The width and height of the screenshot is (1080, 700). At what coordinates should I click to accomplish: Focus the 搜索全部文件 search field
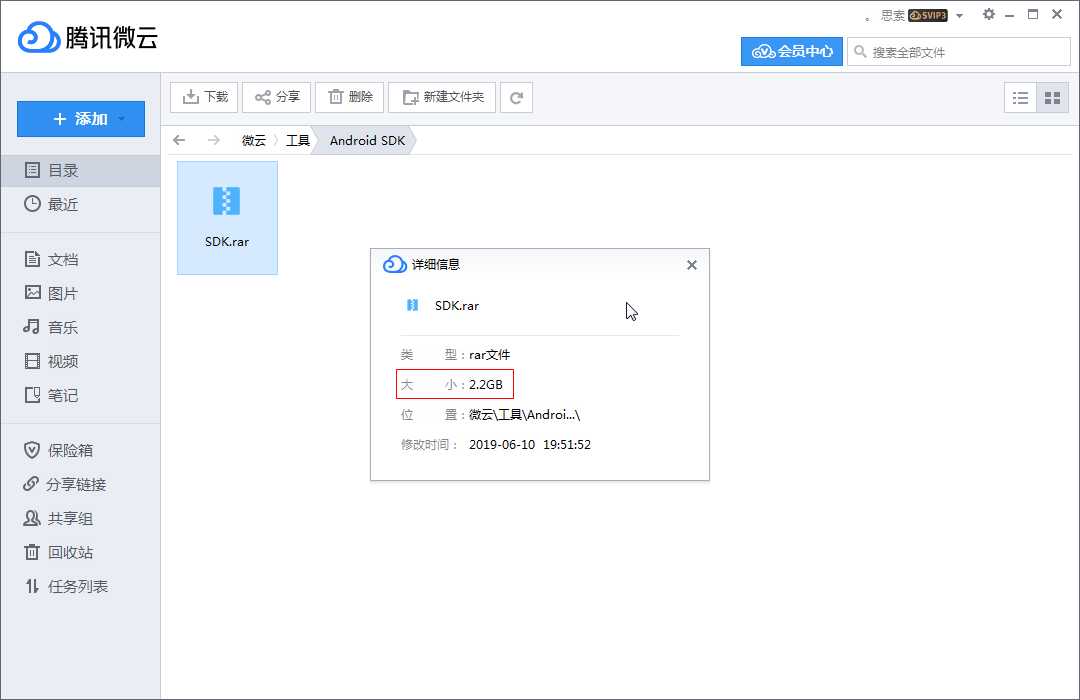[959, 52]
